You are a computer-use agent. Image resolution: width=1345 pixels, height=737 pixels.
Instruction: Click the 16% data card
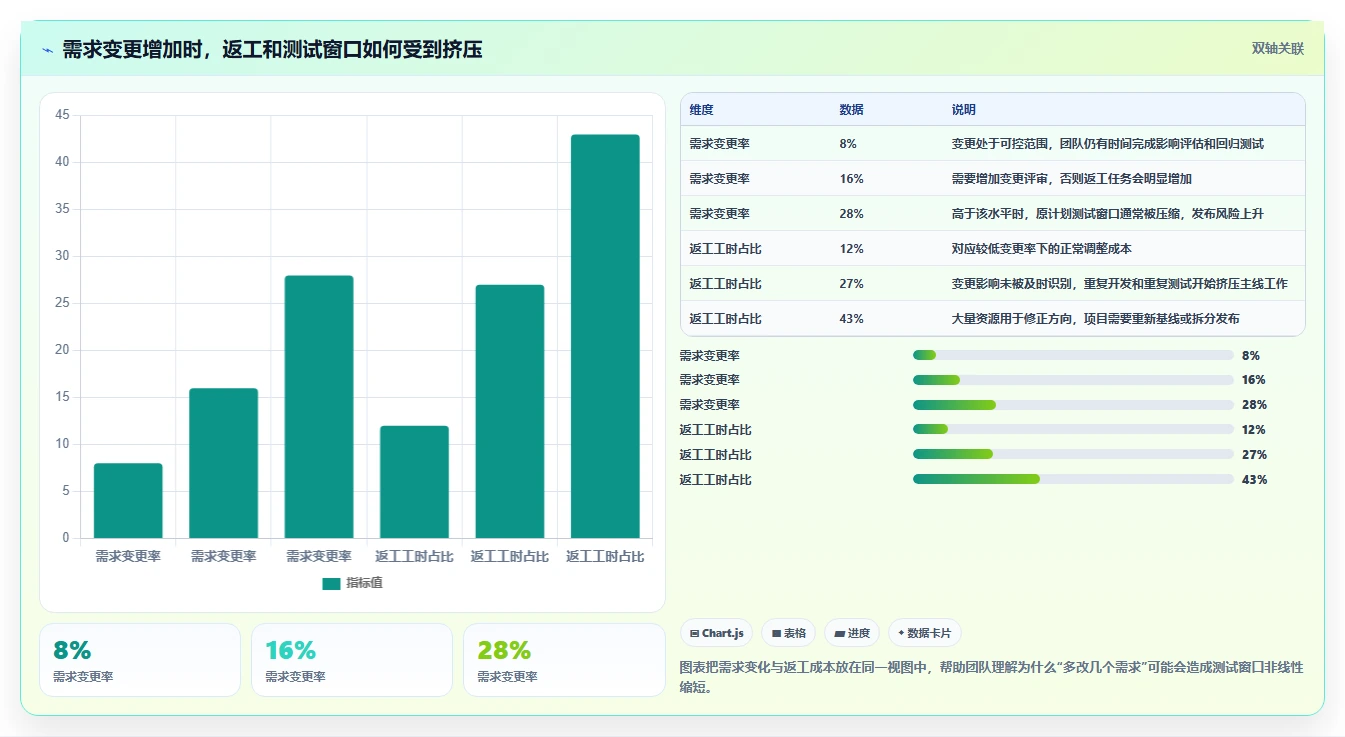352,660
